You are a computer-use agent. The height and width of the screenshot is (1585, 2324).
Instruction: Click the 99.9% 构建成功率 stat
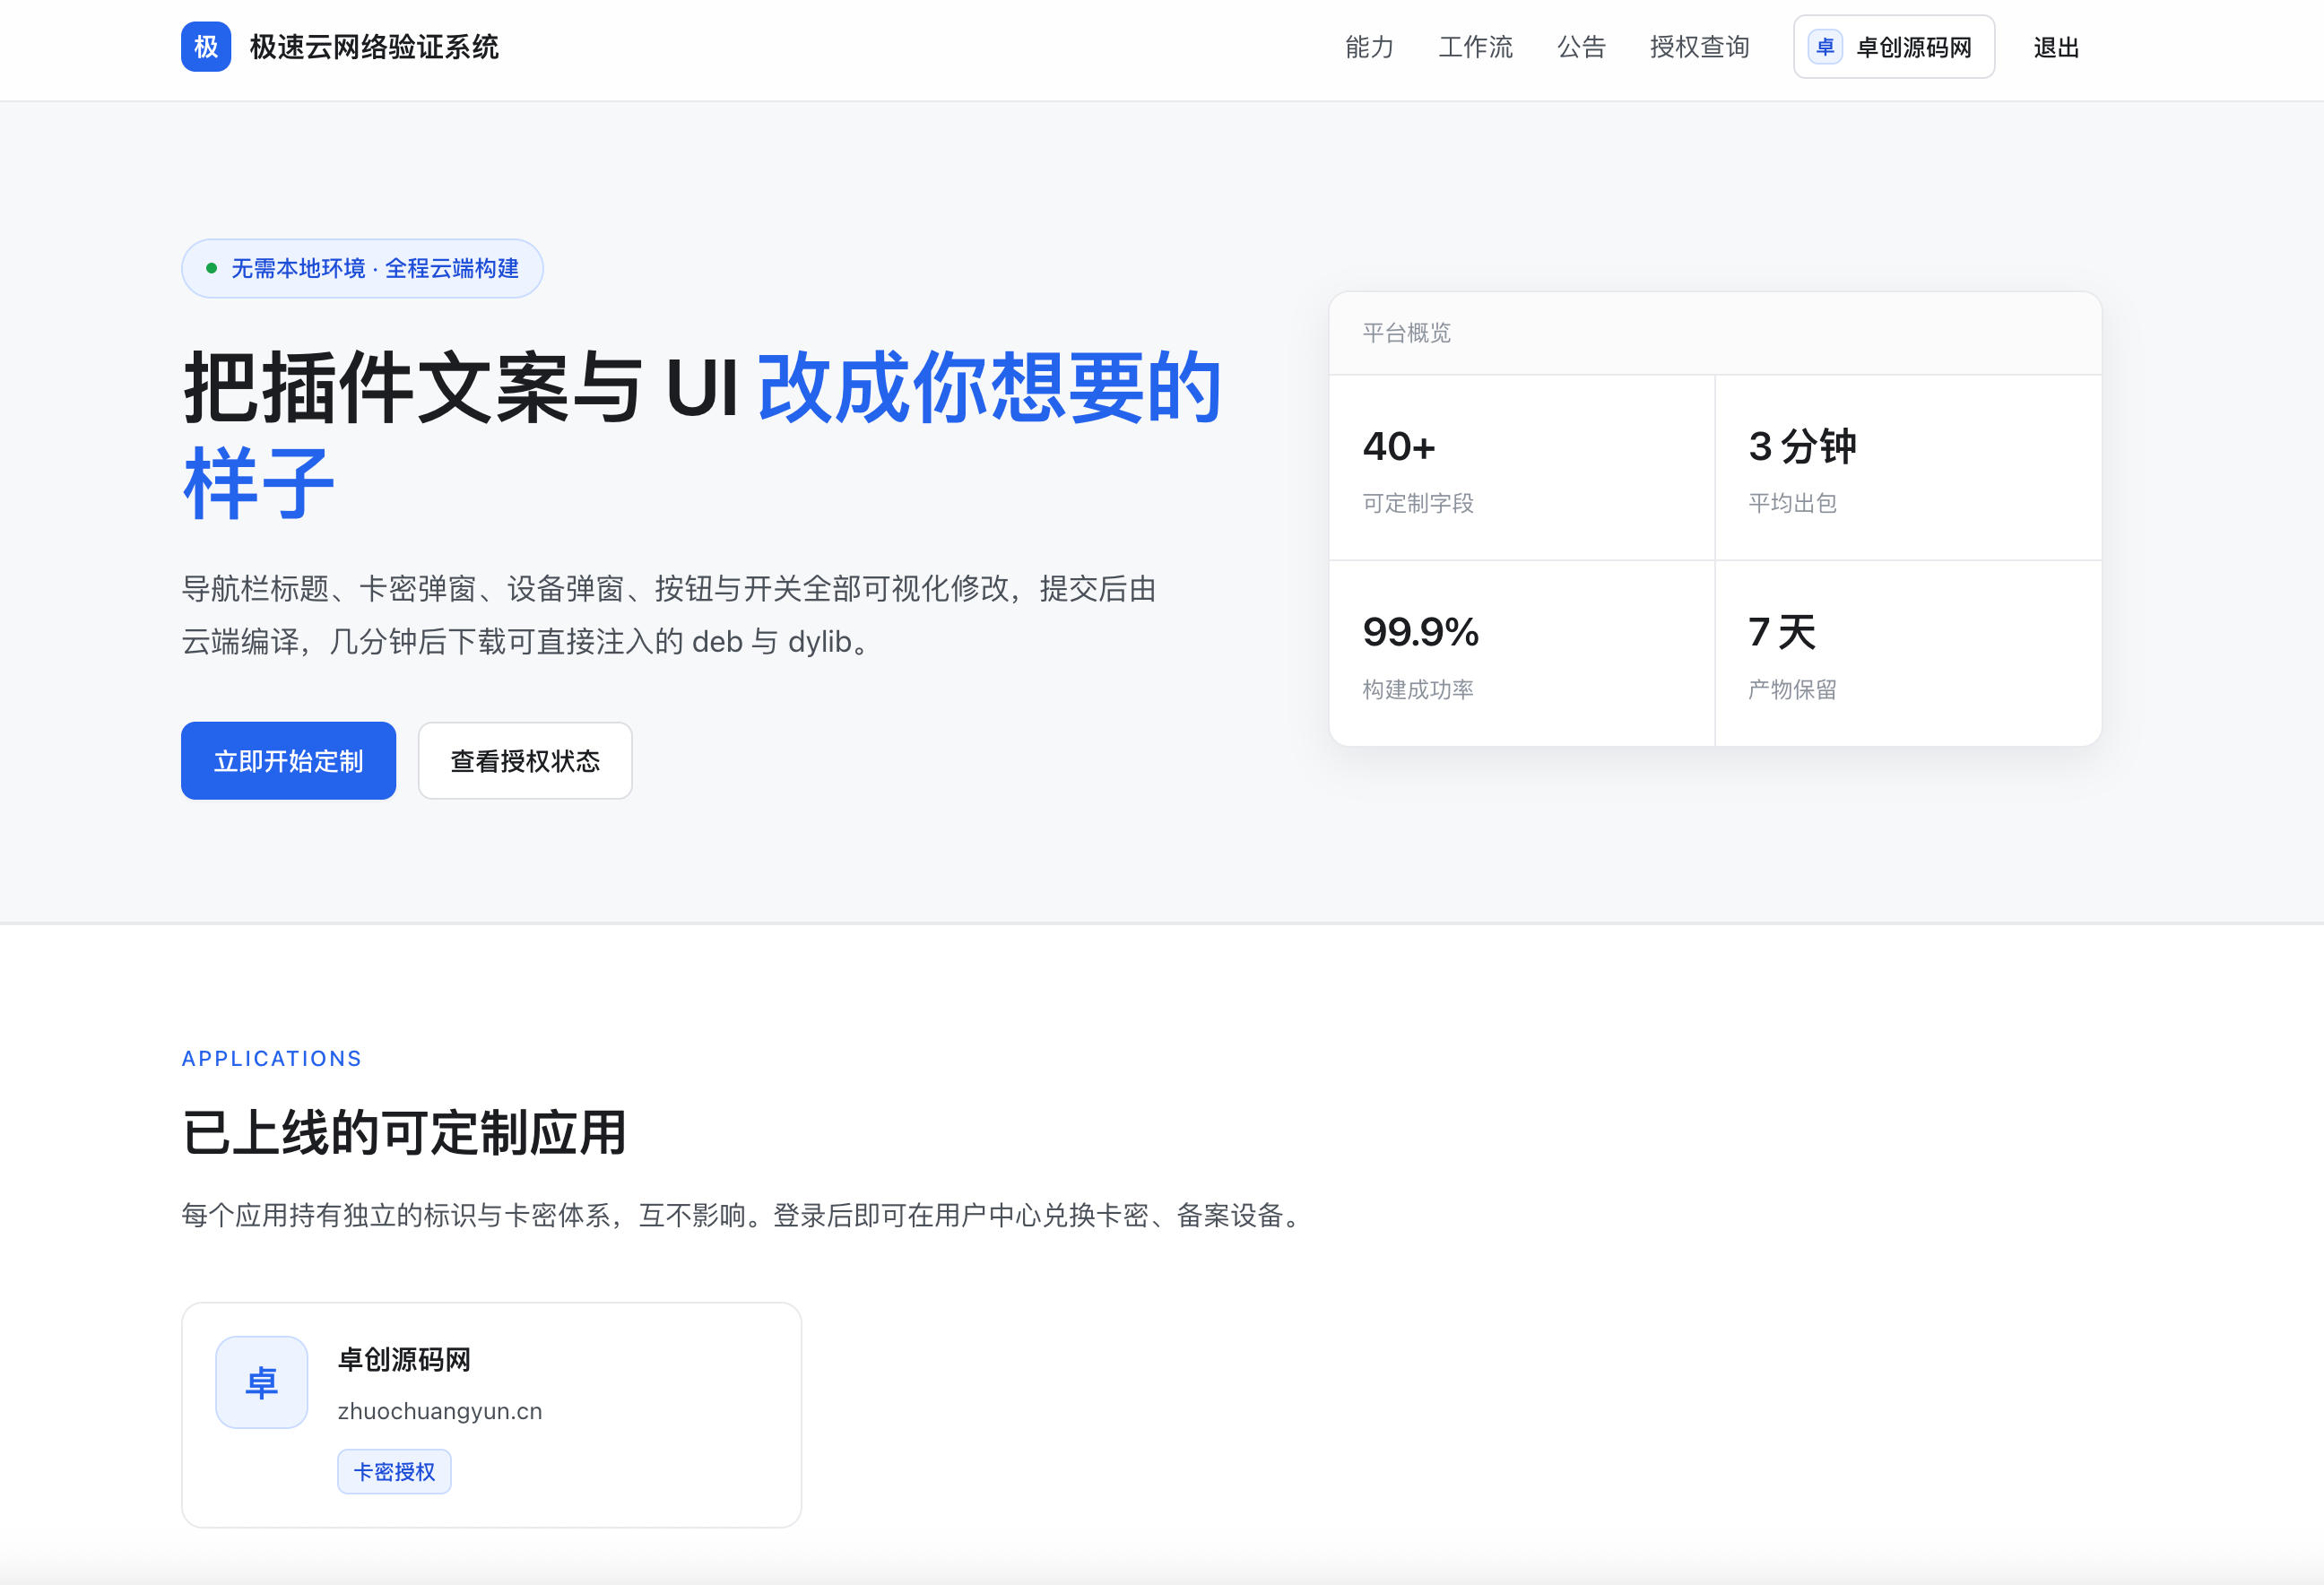tap(1522, 654)
